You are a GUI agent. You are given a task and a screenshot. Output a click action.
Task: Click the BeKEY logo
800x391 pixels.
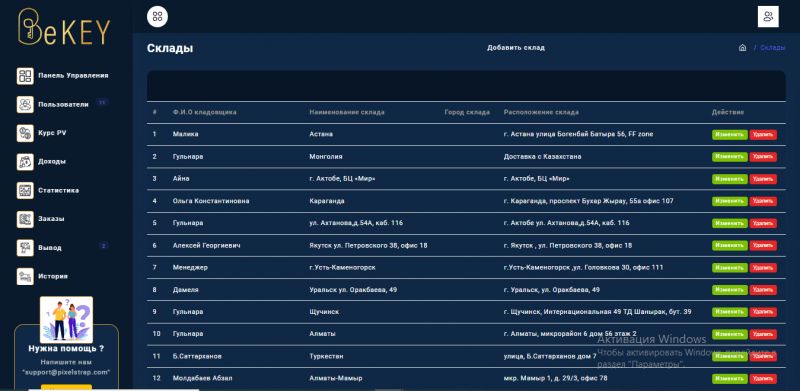pos(64,27)
